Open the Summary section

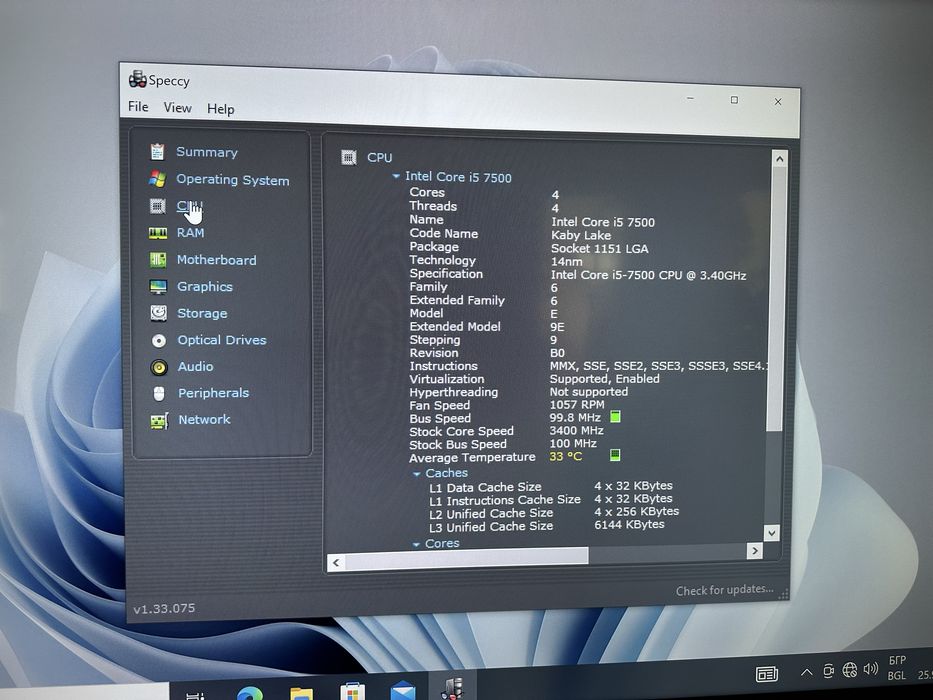click(x=206, y=152)
